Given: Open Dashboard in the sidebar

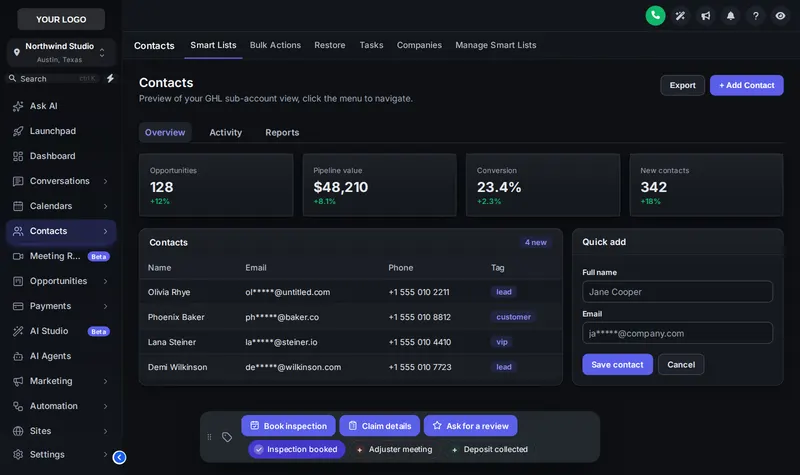Looking at the screenshot, I should click(x=61, y=156).
